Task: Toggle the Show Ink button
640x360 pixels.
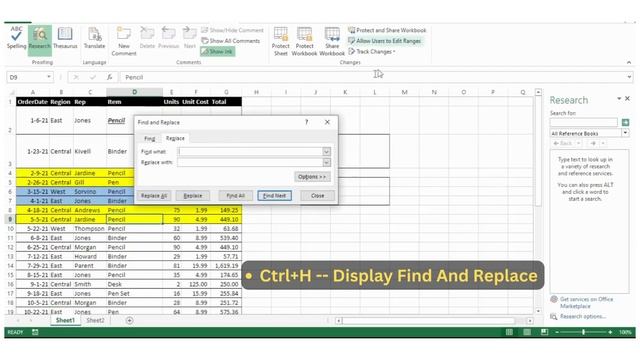Action: 218,51
